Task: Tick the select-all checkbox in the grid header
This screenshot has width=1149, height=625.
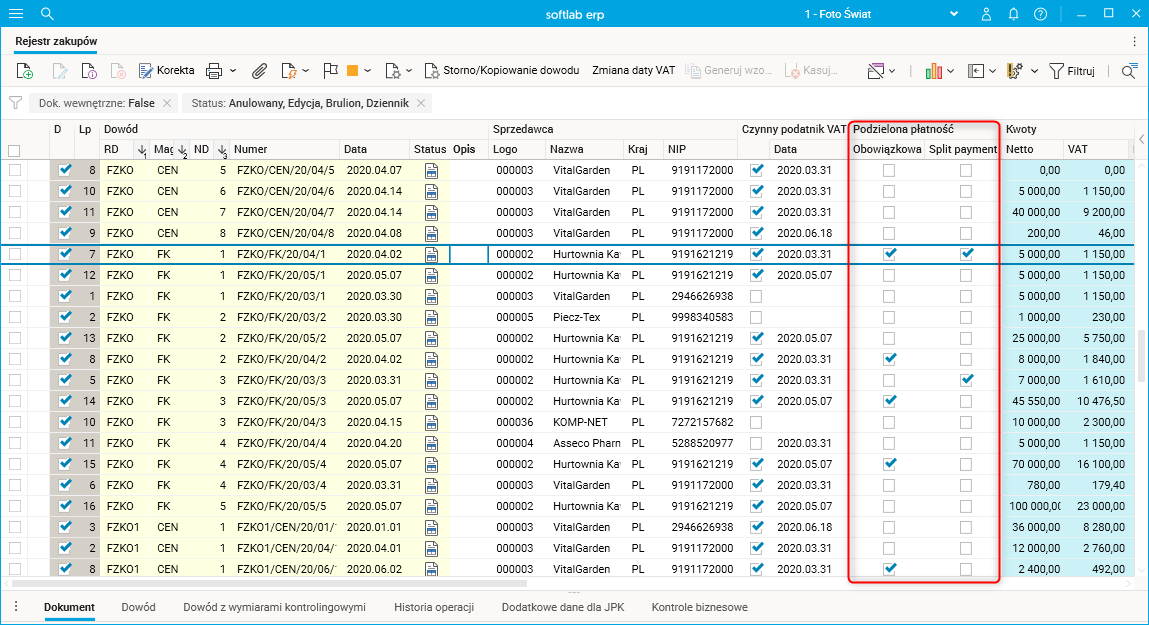Action: 14,150
